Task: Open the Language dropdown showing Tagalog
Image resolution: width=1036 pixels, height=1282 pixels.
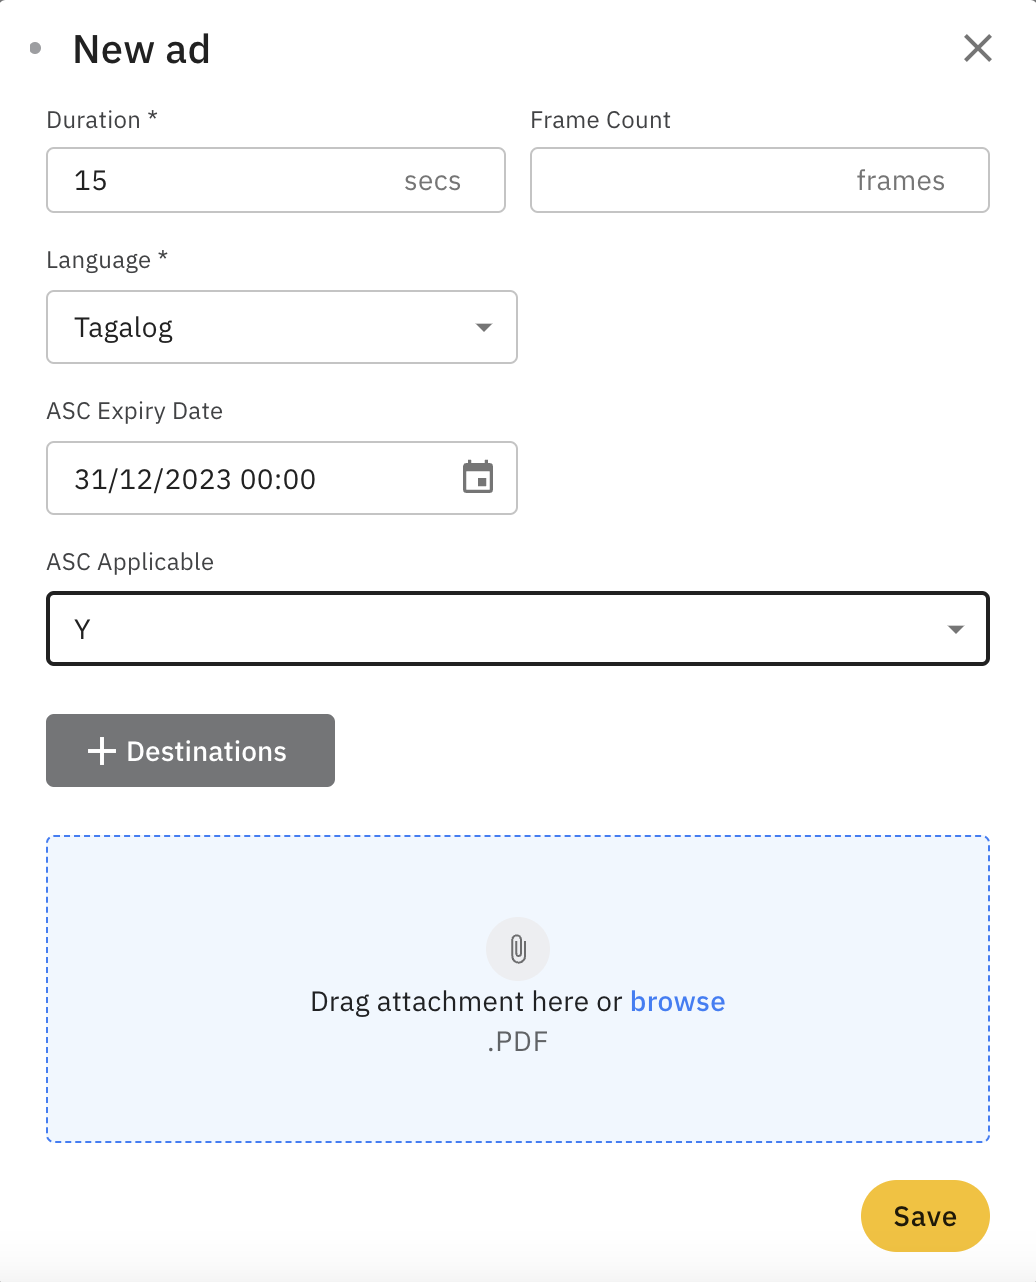Action: click(281, 327)
